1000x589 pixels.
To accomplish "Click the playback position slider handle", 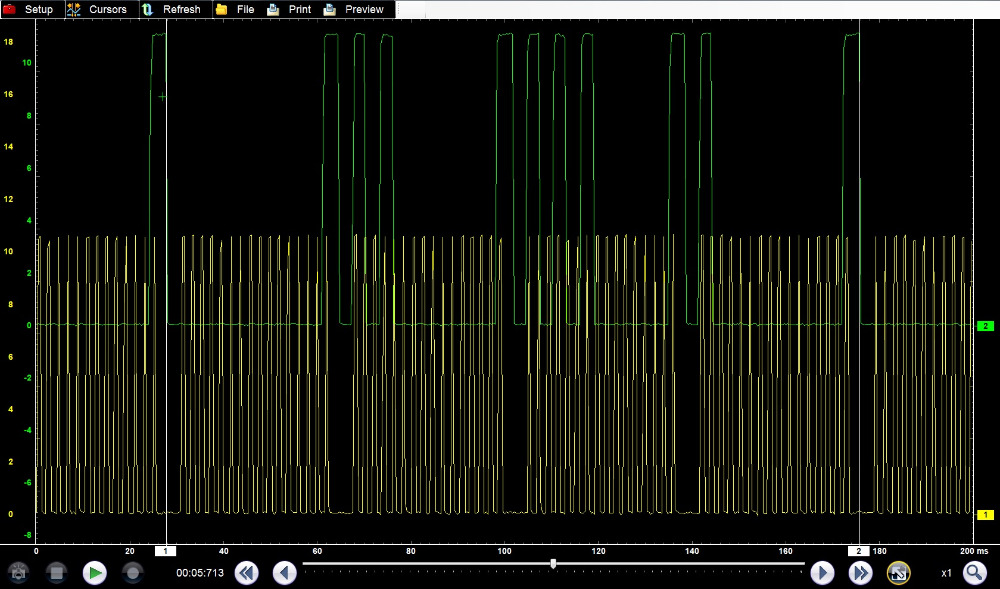I will (x=553, y=564).
